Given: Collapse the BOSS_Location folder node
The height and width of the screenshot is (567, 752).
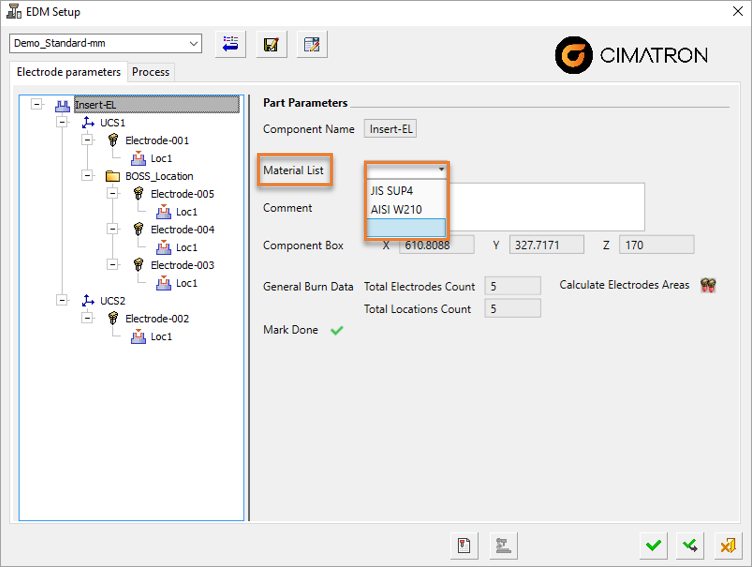Looking at the screenshot, I should (87, 176).
